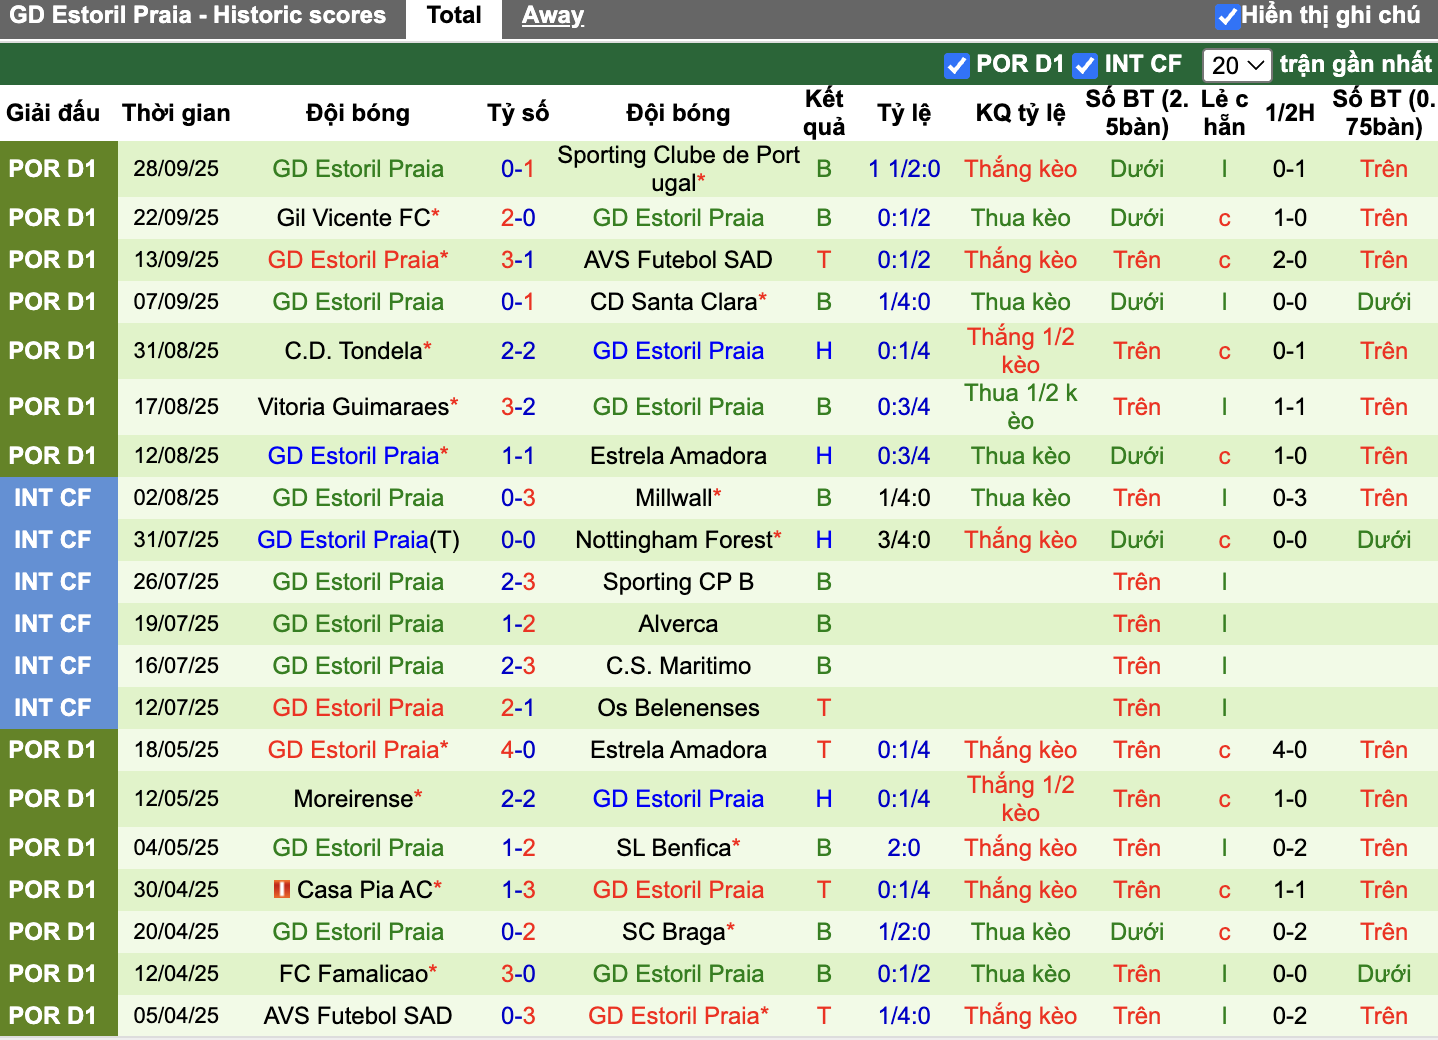
Task: Open the C.D. Tondela team link
Action: point(353,351)
